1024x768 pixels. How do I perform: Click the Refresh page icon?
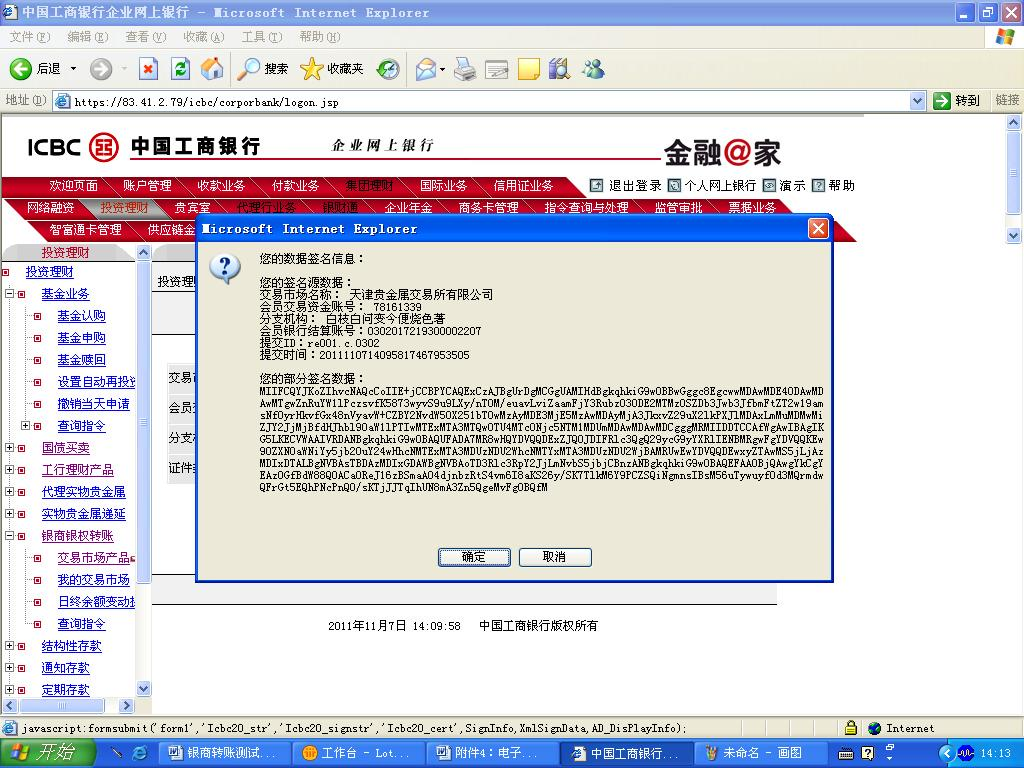tap(180, 69)
